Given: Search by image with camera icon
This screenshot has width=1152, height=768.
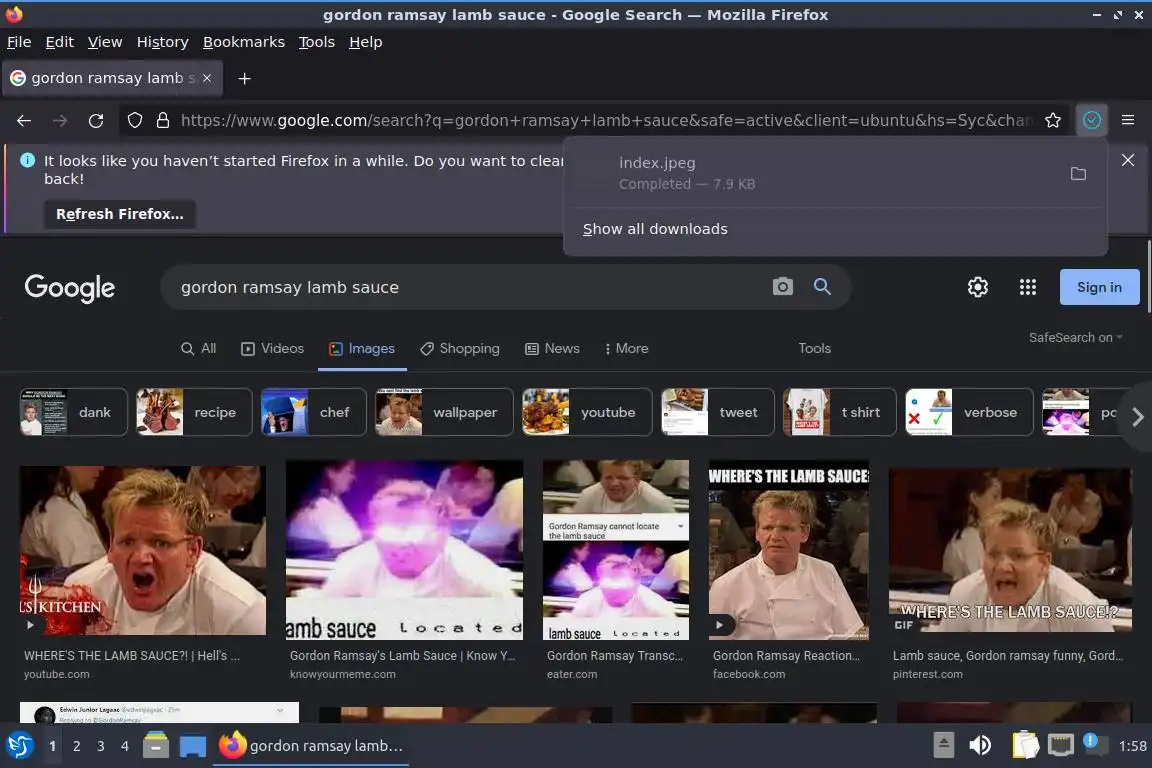Looking at the screenshot, I should pyautogui.click(x=782, y=287).
